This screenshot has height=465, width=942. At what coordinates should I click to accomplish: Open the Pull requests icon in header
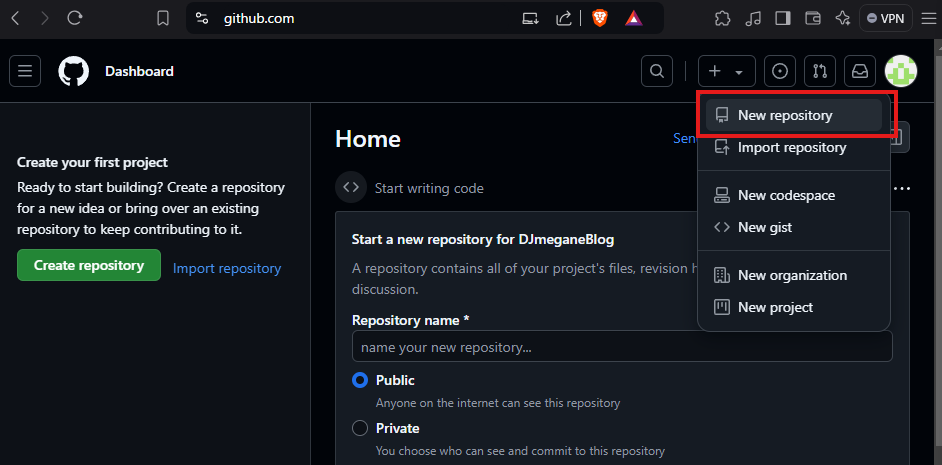coord(820,71)
